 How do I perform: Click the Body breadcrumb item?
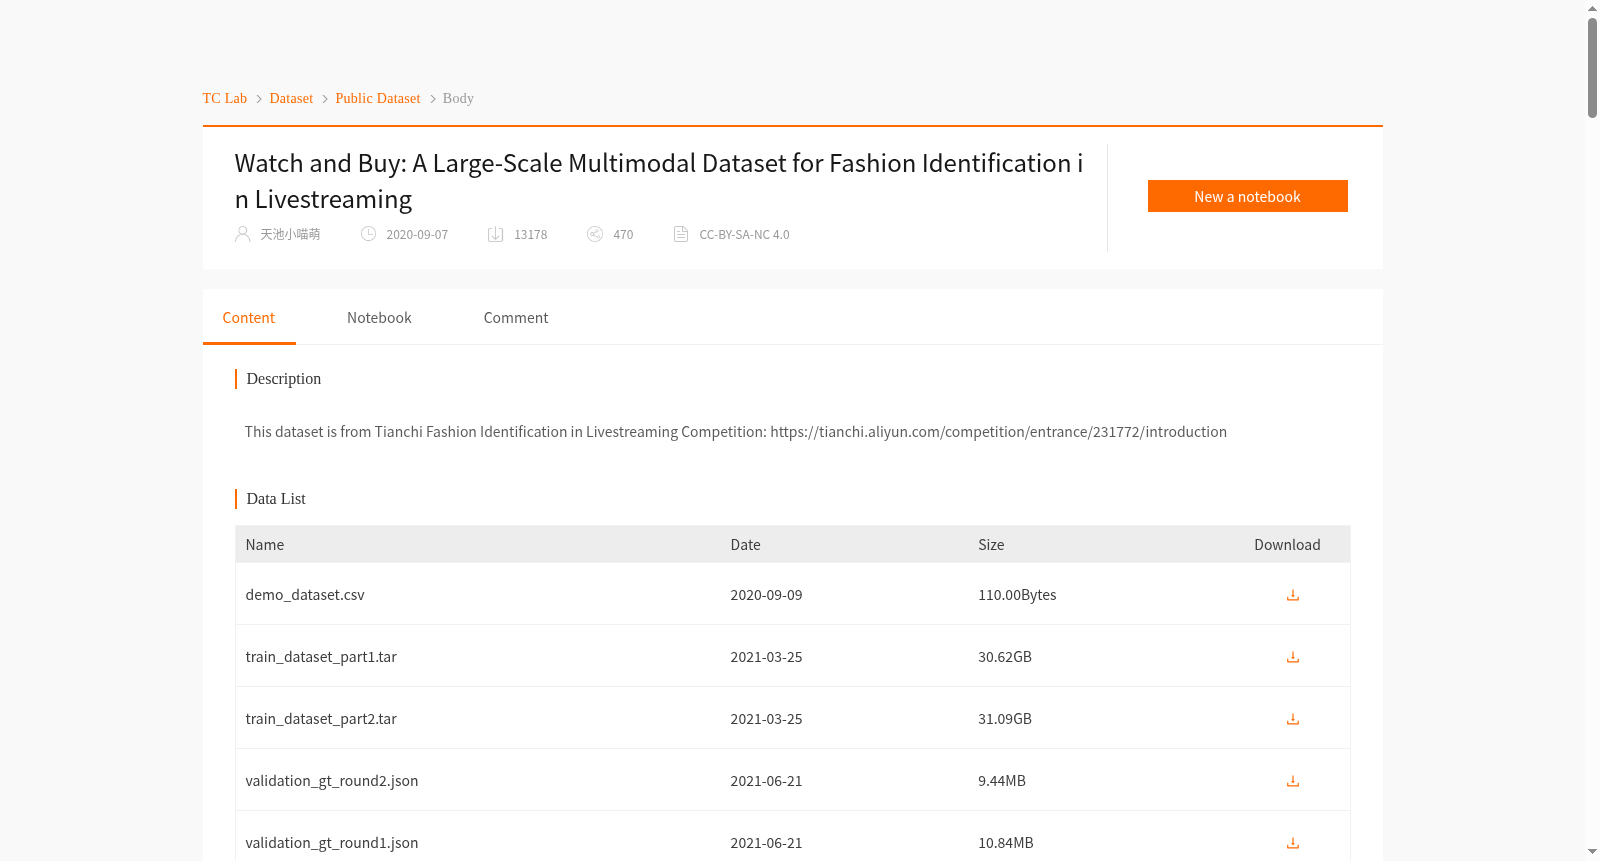tap(458, 98)
